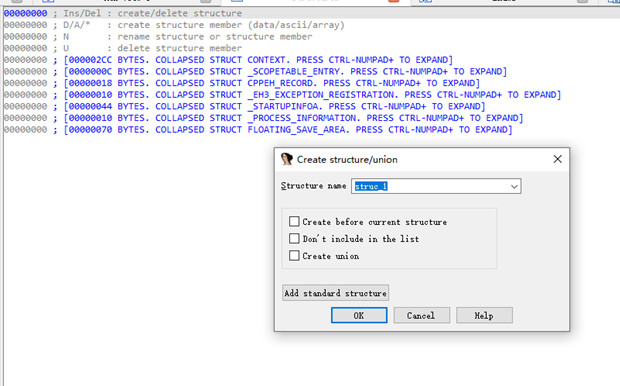The width and height of the screenshot is (620, 386).
Task: Open Help for structure creation
Action: pyautogui.click(x=484, y=316)
